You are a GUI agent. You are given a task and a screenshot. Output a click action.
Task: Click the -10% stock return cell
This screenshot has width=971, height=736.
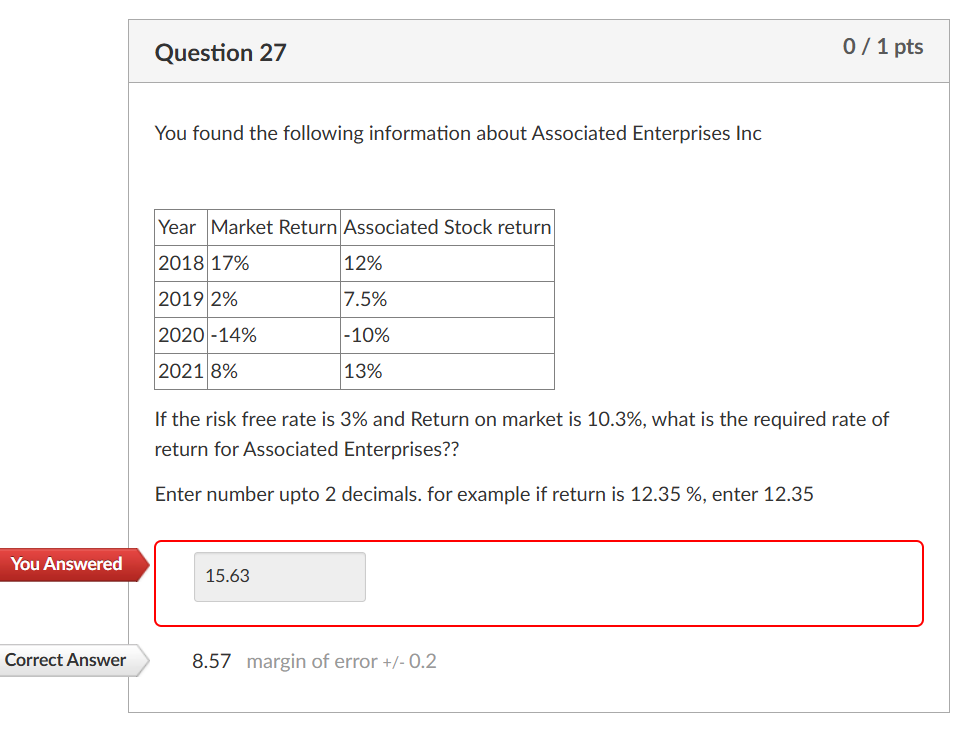(365, 335)
